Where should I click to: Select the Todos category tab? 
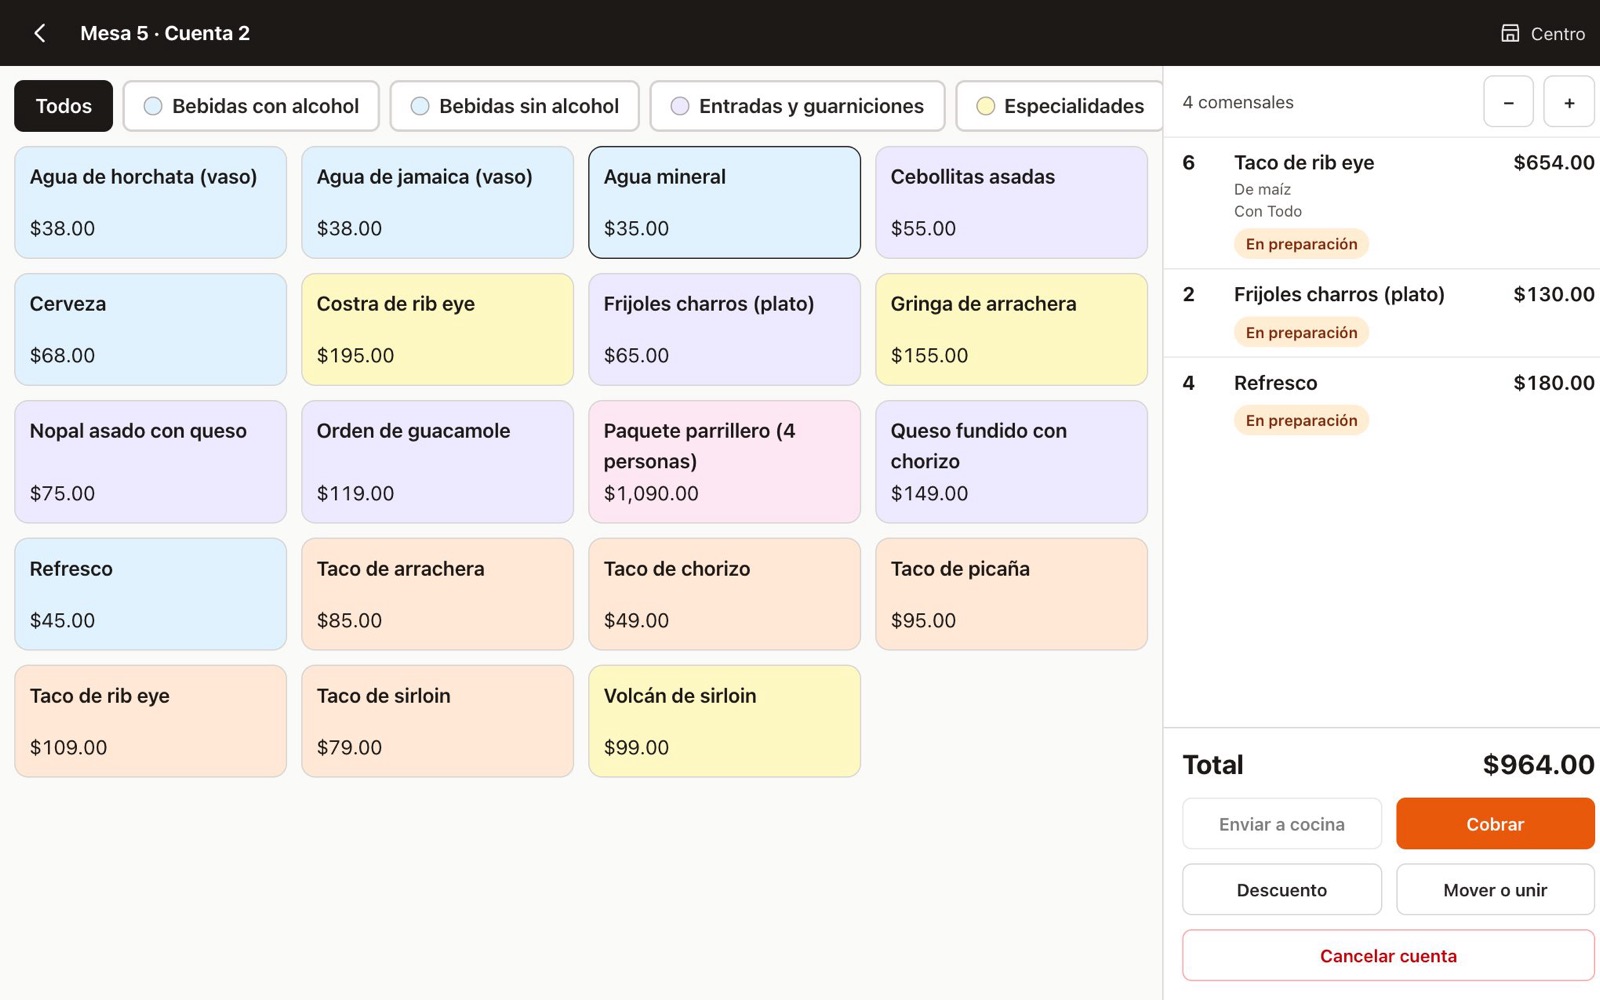(x=63, y=106)
